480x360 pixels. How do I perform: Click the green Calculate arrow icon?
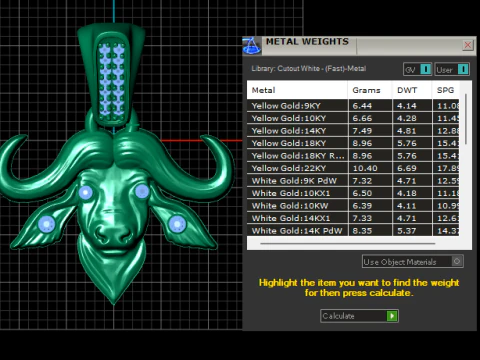pyautogui.click(x=392, y=316)
